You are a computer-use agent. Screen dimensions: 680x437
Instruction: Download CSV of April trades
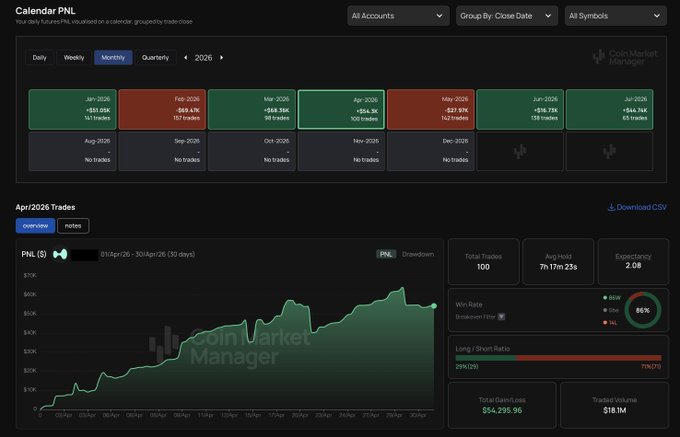tap(637, 207)
